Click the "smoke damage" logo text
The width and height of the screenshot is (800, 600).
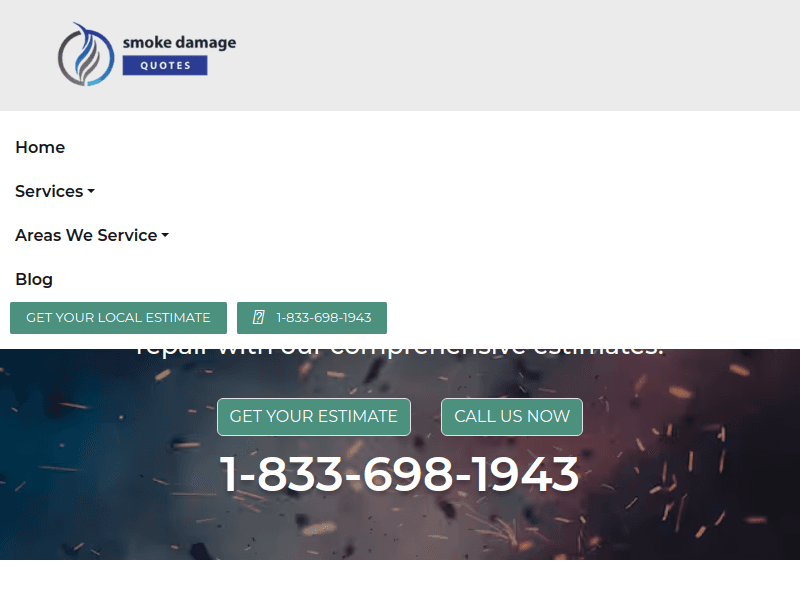click(x=179, y=42)
